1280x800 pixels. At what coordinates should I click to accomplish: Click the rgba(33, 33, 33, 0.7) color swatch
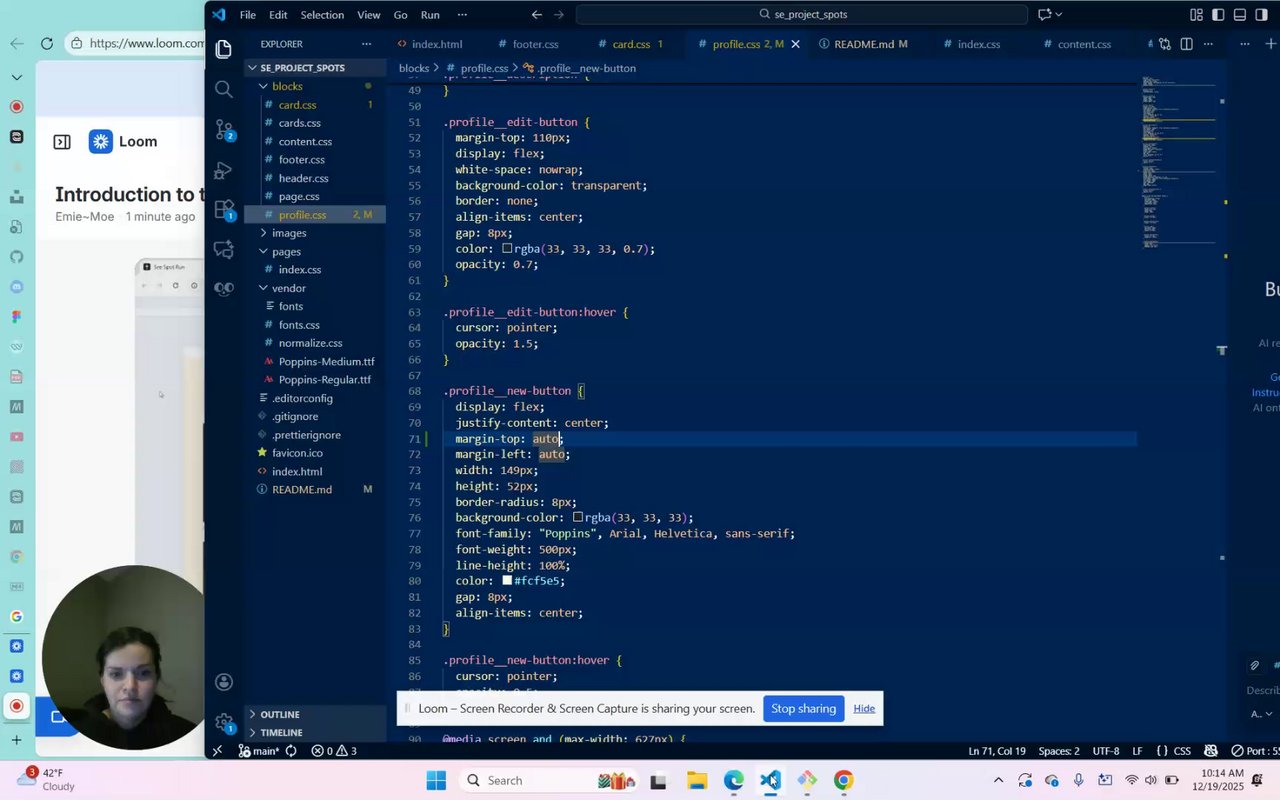(507, 249)
